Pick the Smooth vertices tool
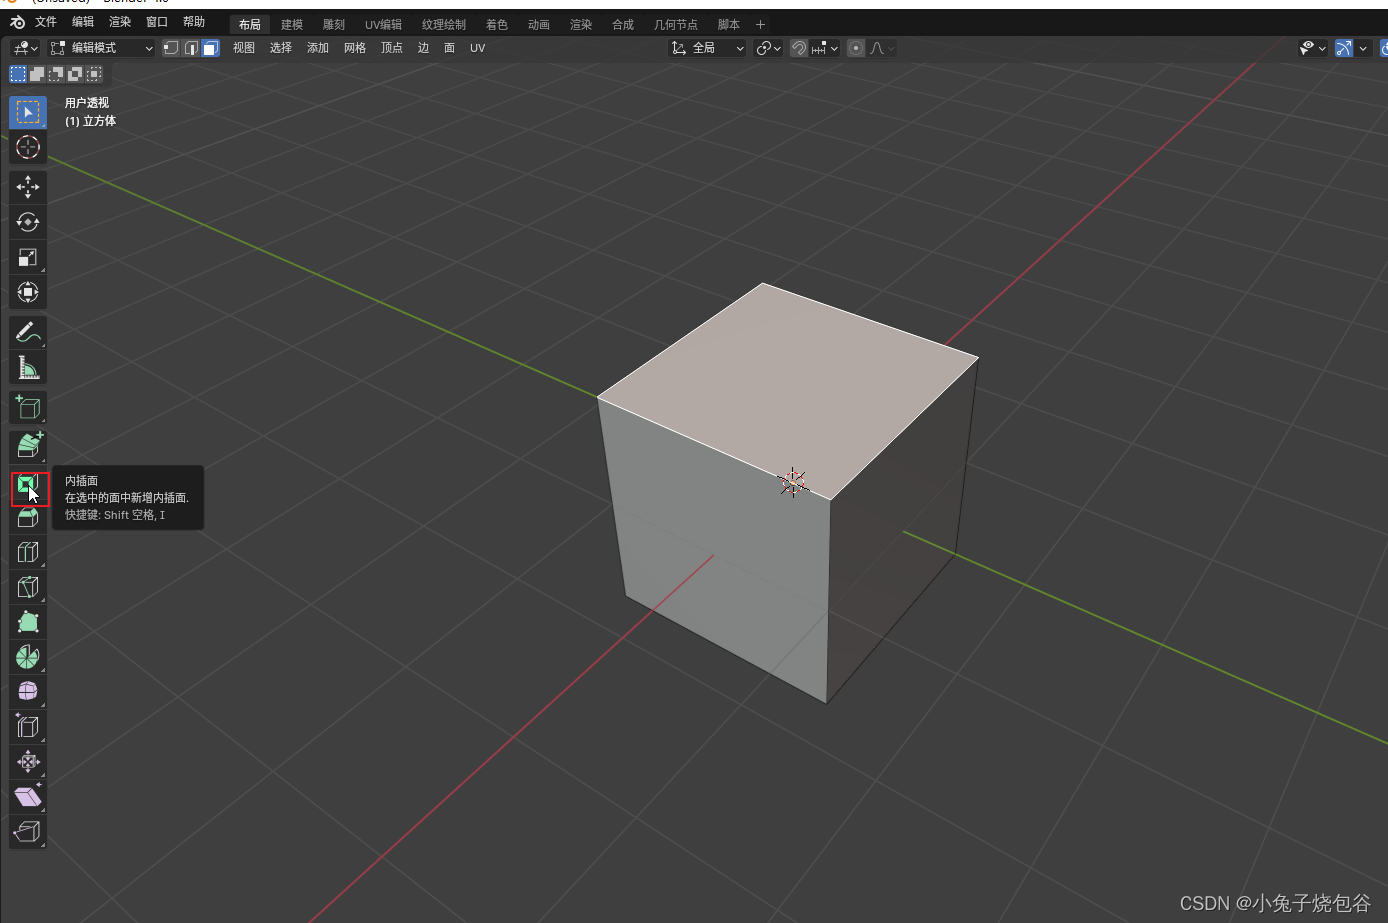The height and width of the screenshot is (923, 1388). pos(28,692)
